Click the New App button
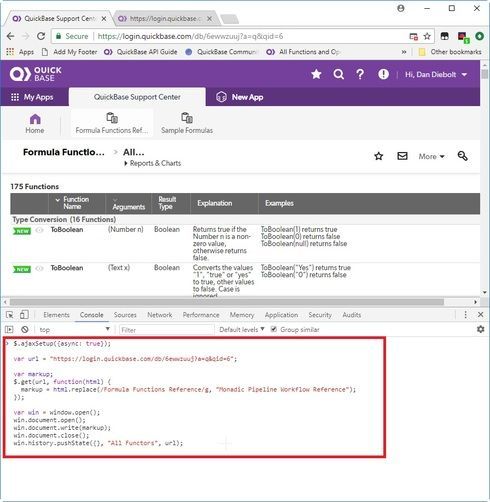 pos(240,97)
